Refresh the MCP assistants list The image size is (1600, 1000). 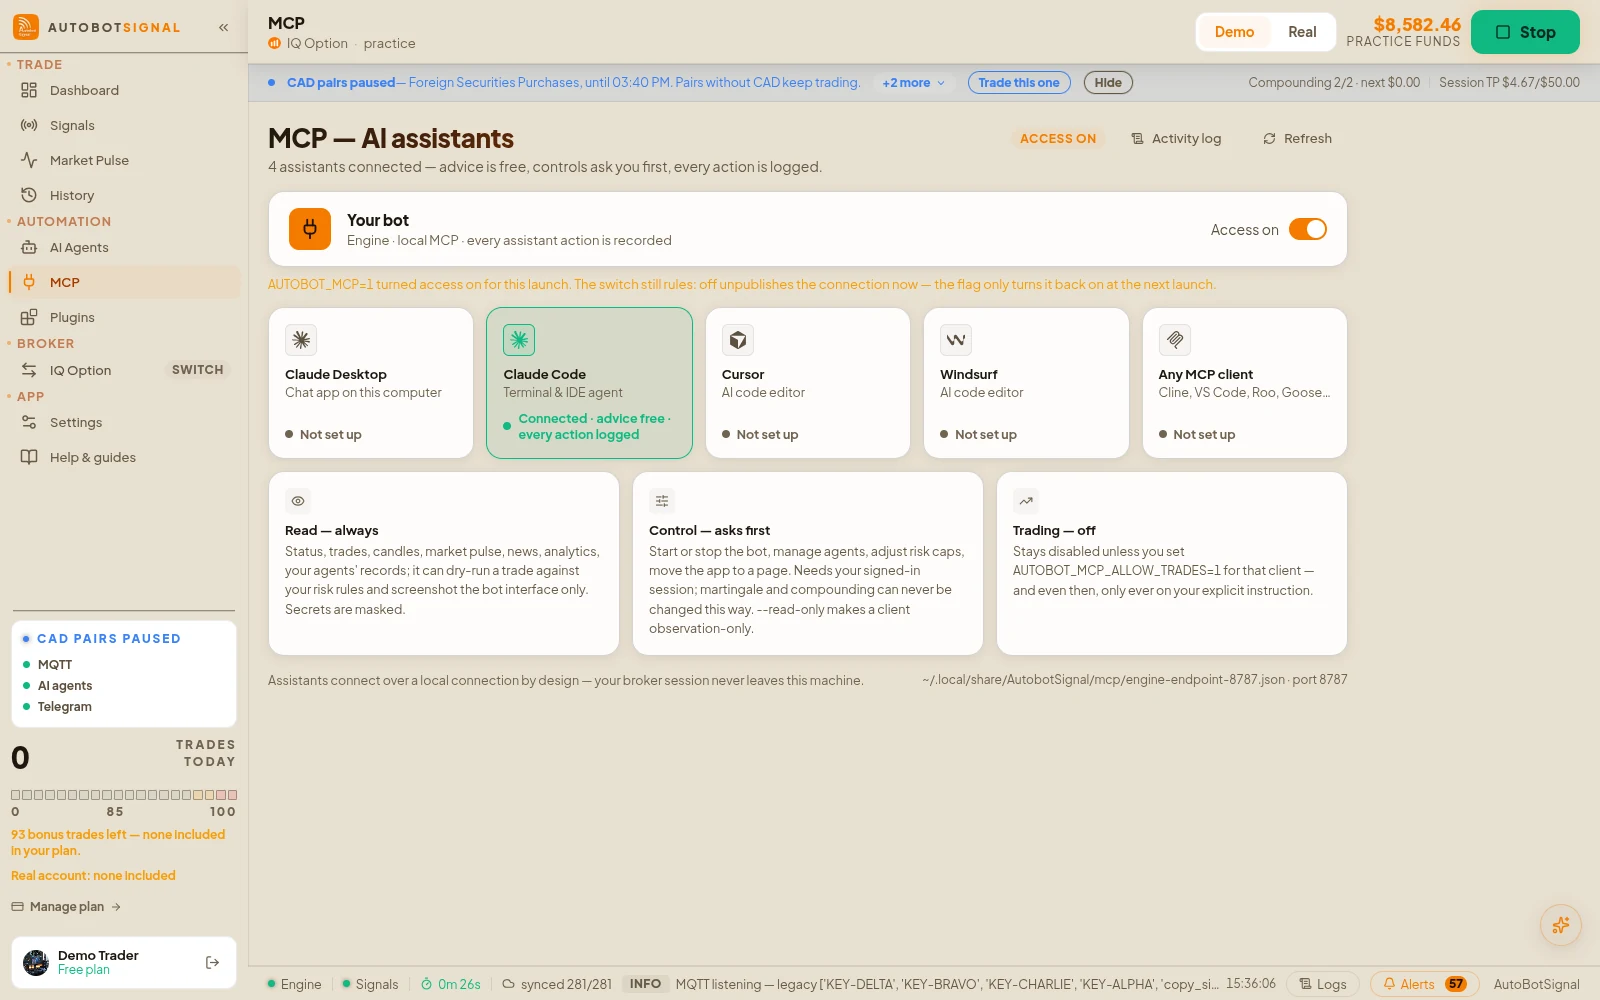coord(1297,139)
